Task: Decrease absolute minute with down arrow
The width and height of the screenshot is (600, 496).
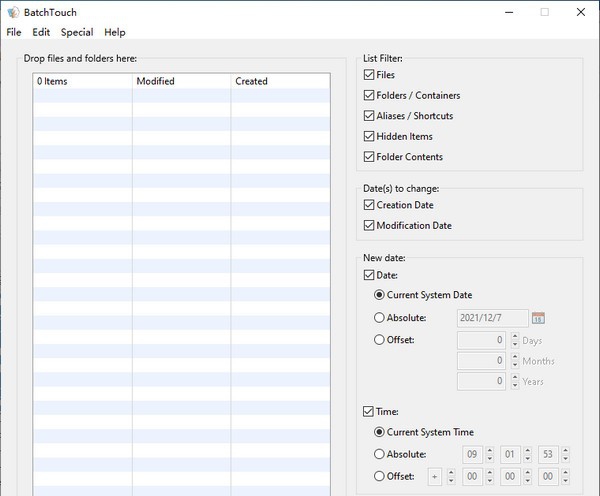Action: click(528, 458)
